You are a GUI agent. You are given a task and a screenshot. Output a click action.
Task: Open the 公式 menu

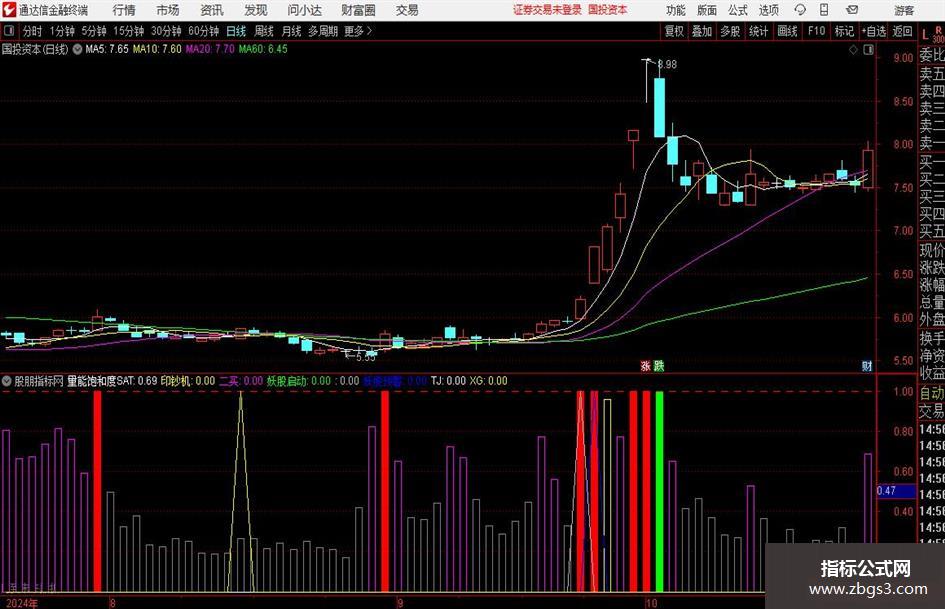737,10
